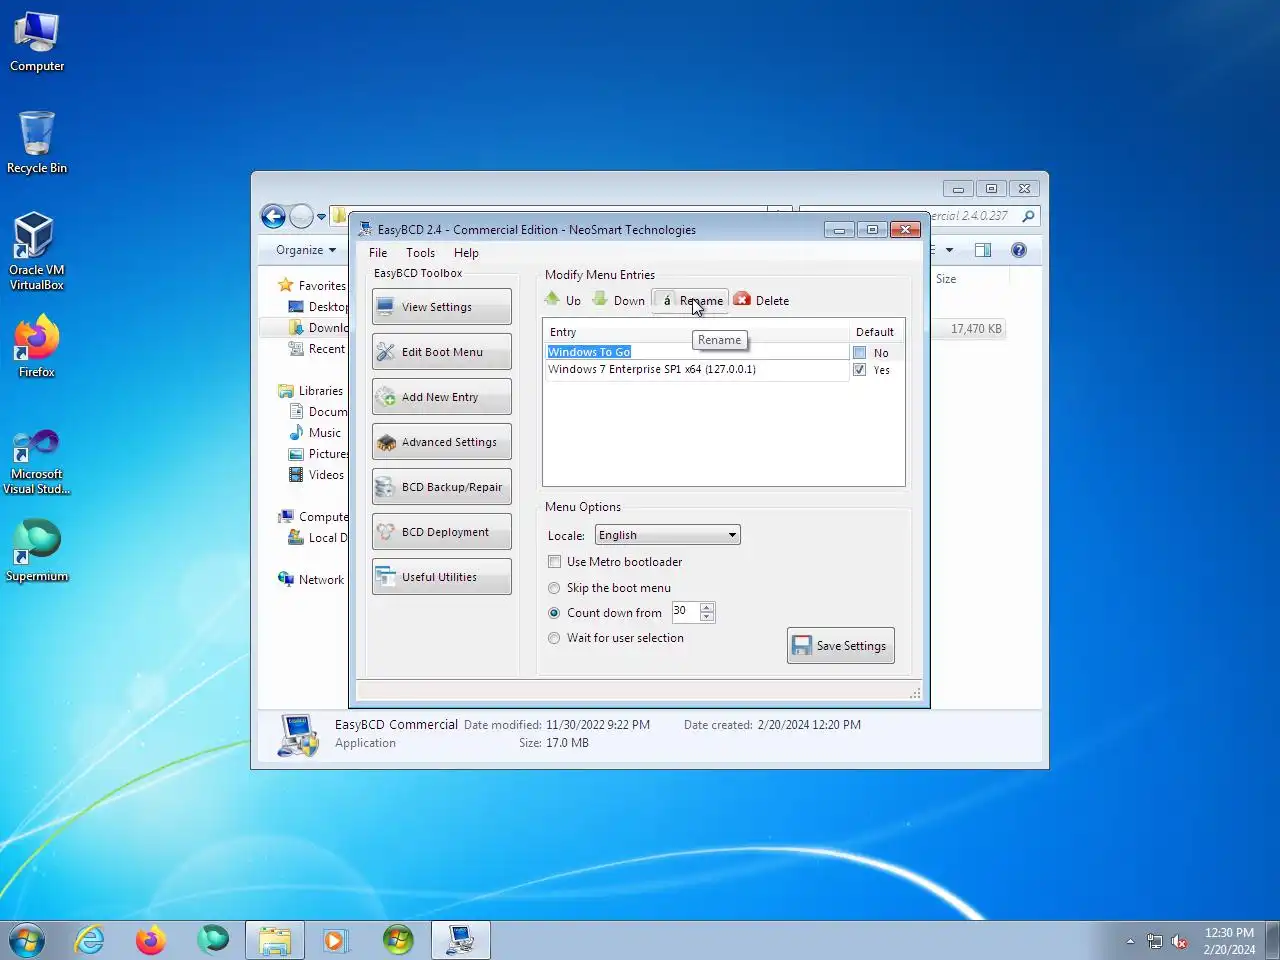Screen dimensions: 1280x960
Task: Open Edit Boot Menu section
Action: pos(441,352)
